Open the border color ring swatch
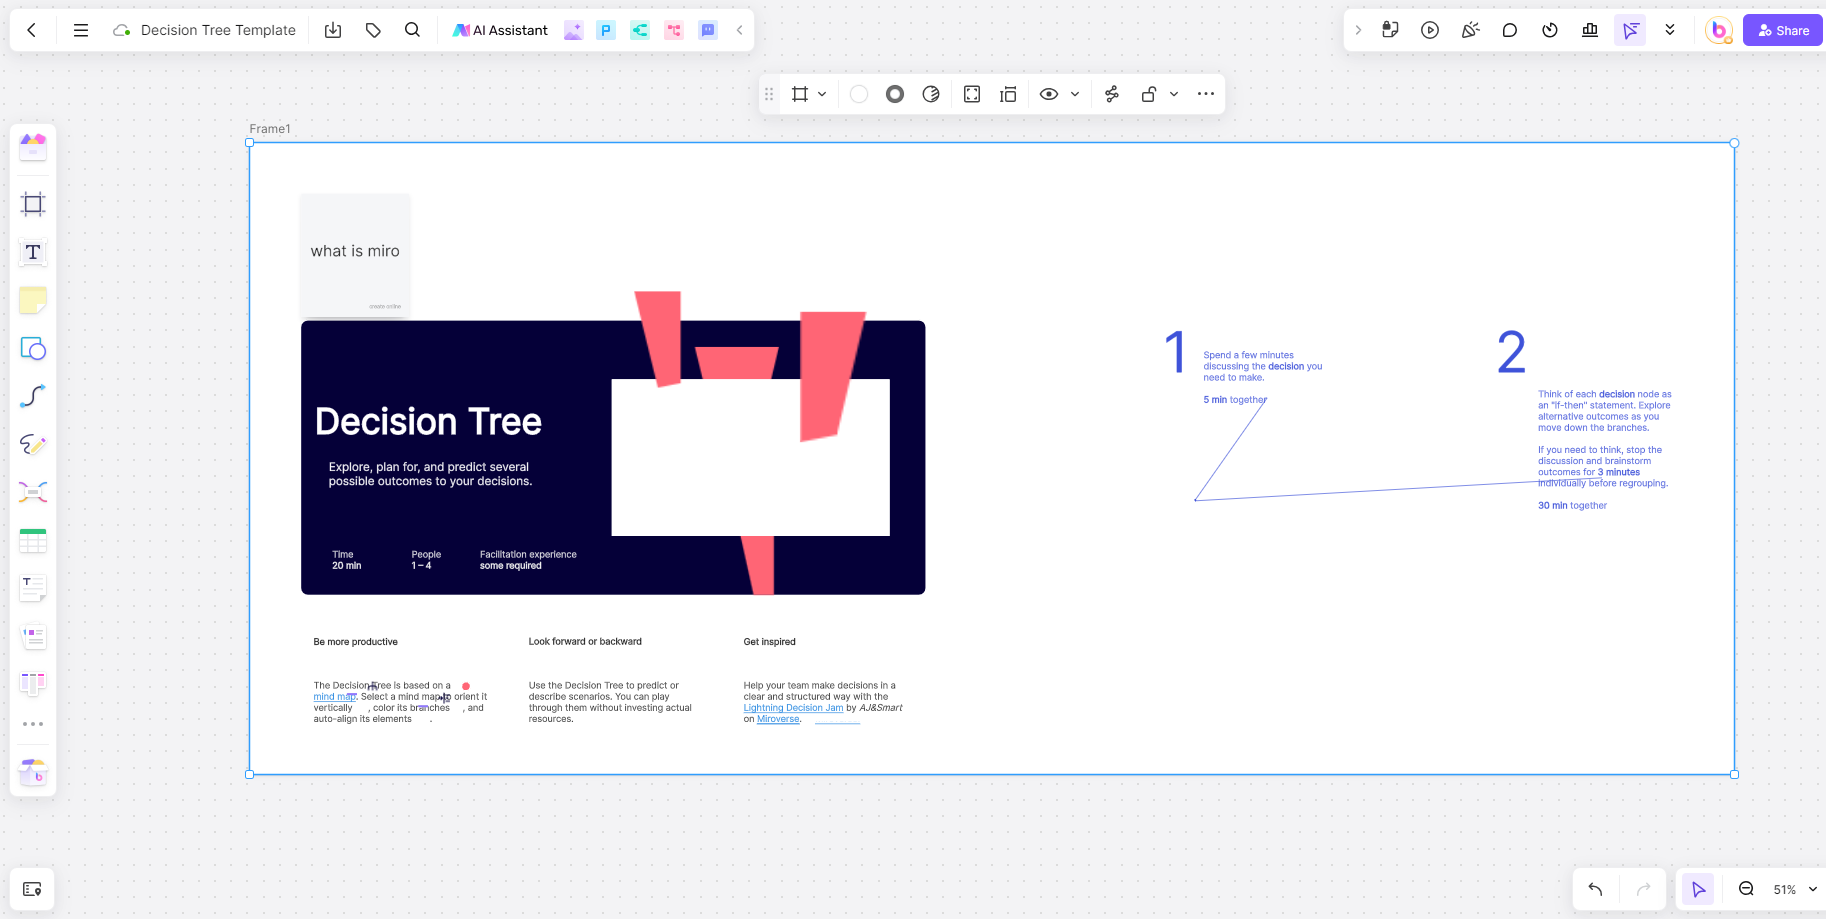This screenshot has width=1826, height=919. (x=895, y=94)
